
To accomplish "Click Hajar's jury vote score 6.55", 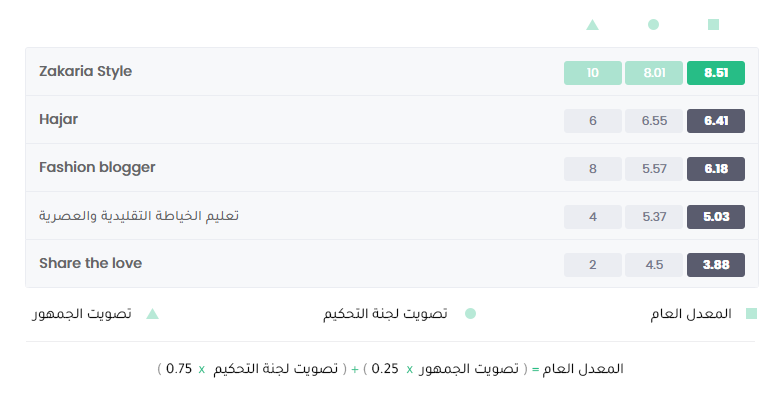I will (654, 121).
